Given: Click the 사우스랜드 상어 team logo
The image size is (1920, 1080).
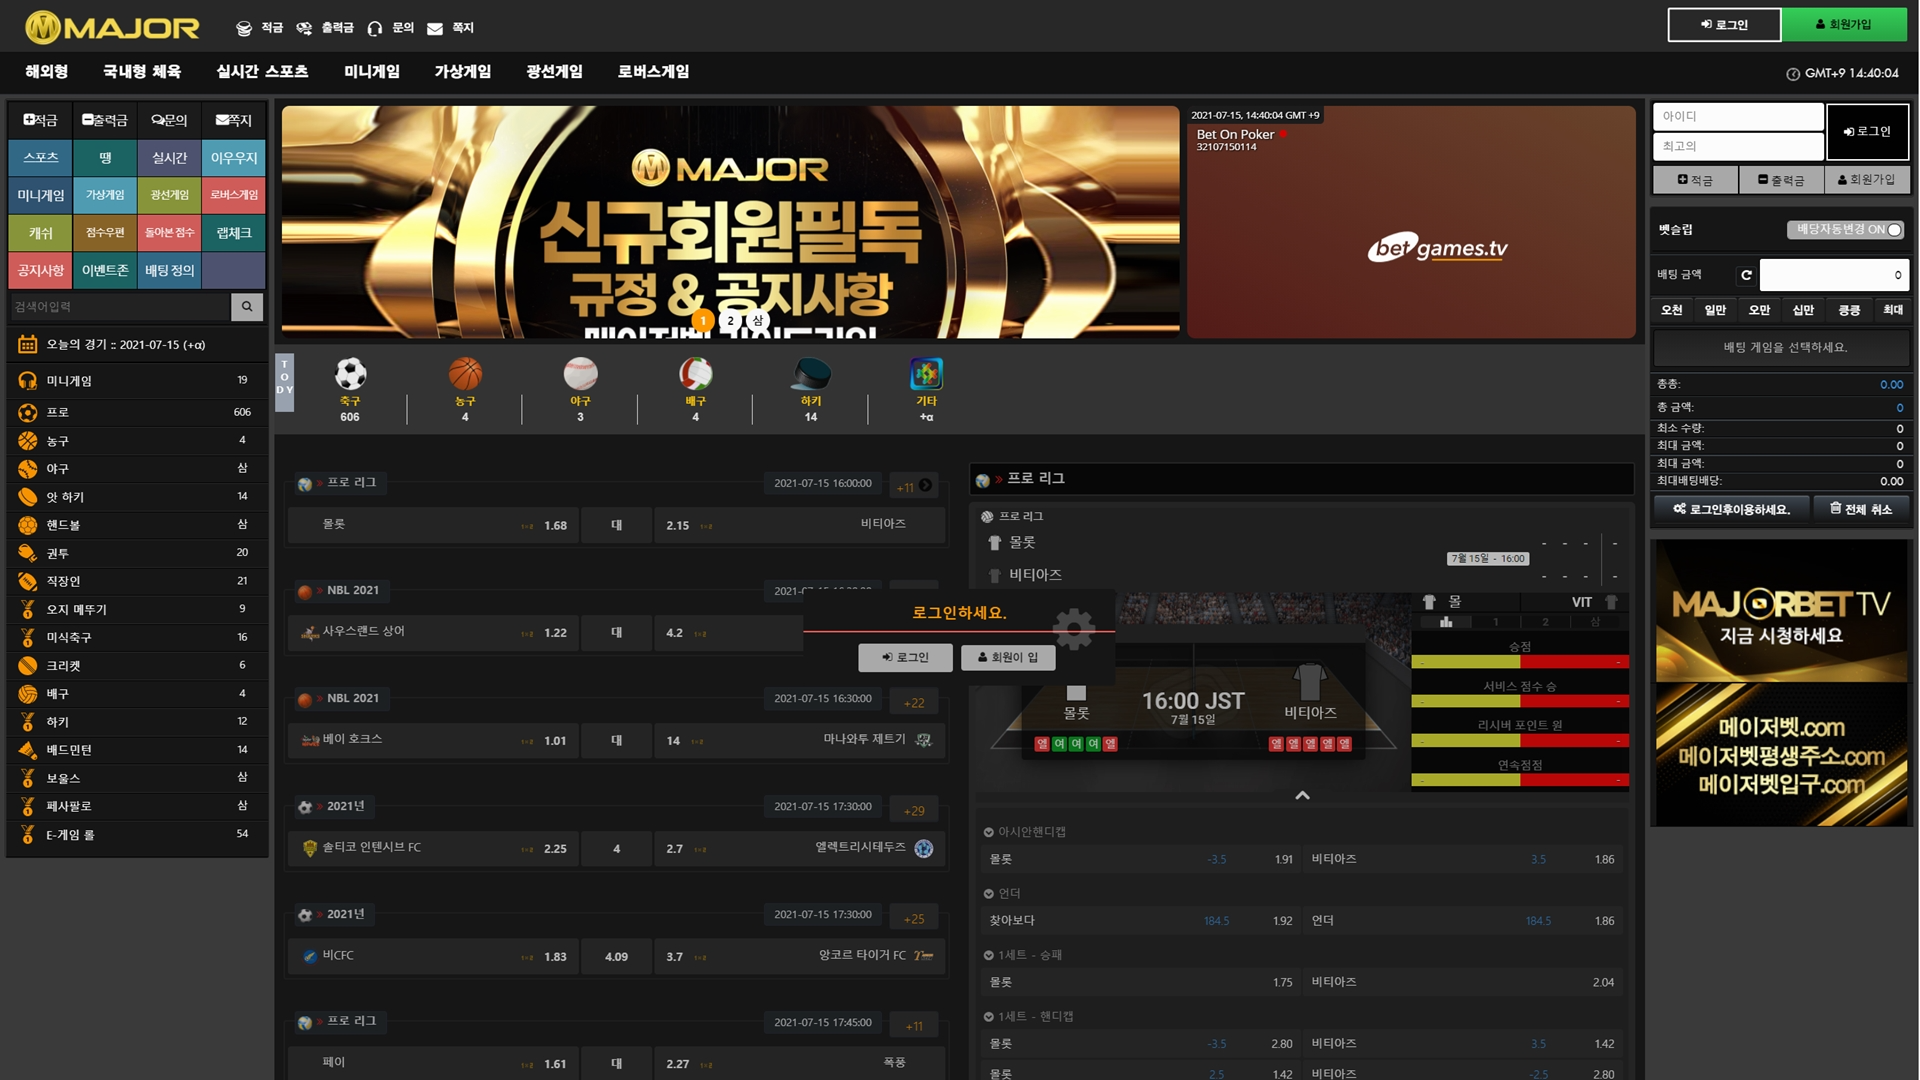Looking at the screenshot, I should click(310, 632).
